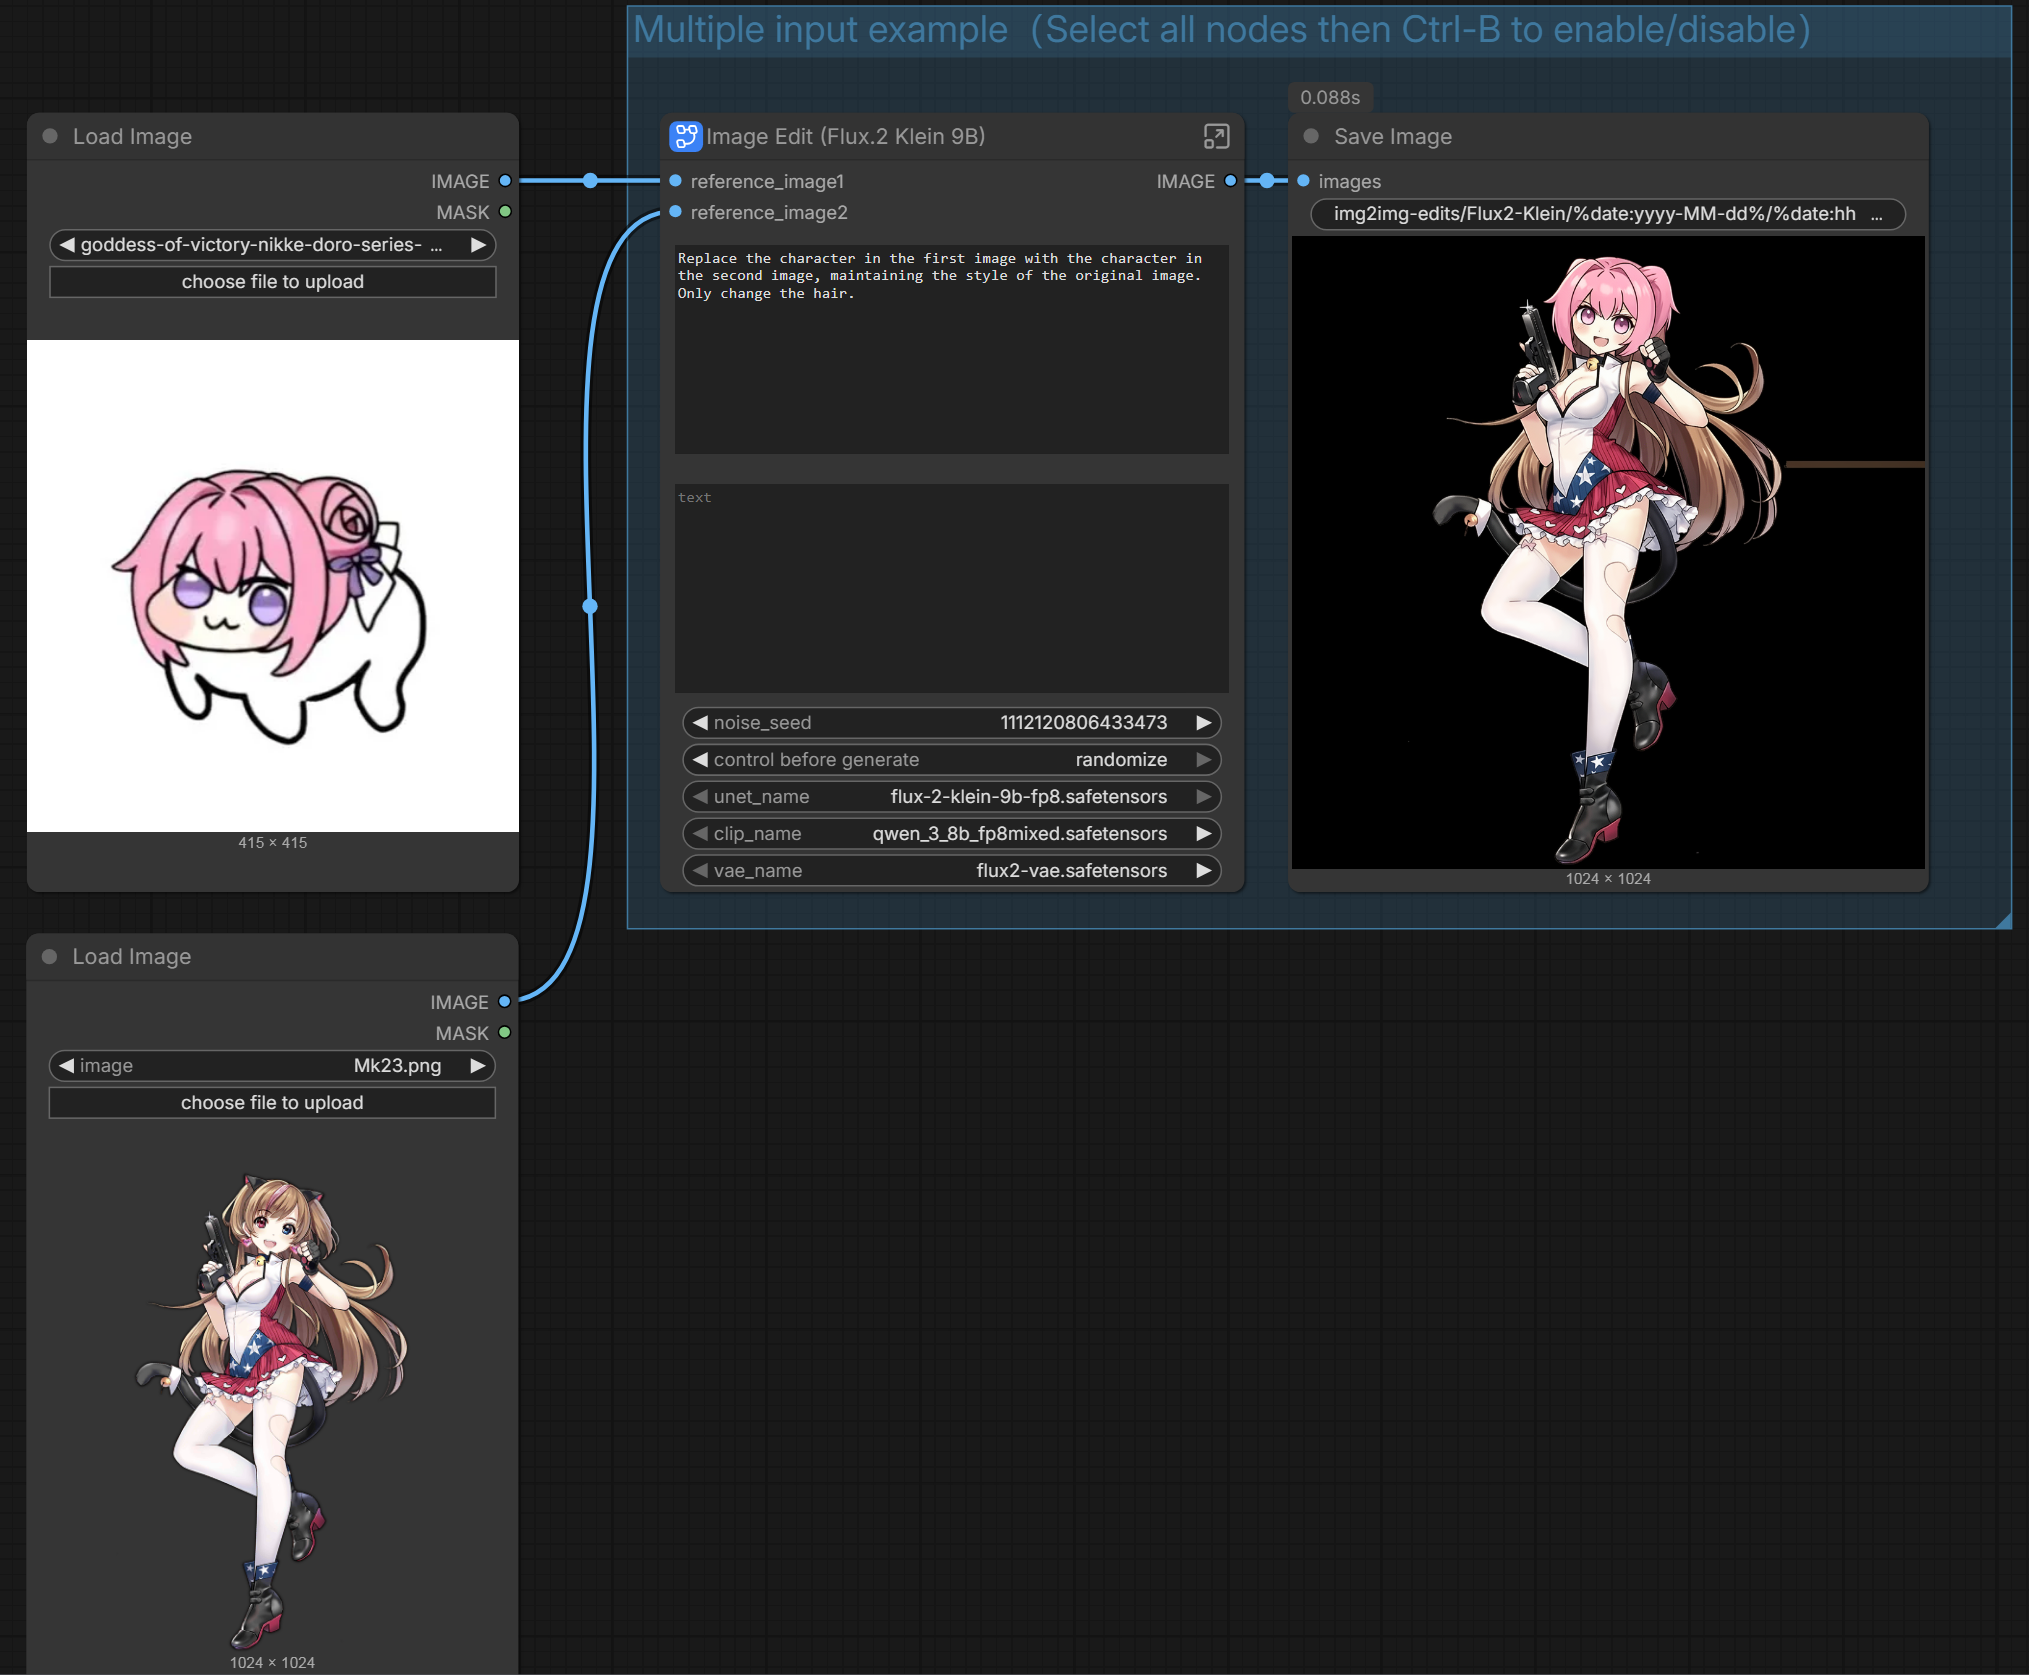Click choose file to upload in bottom node
2029x1675 pixels.
click(272, 1103)
